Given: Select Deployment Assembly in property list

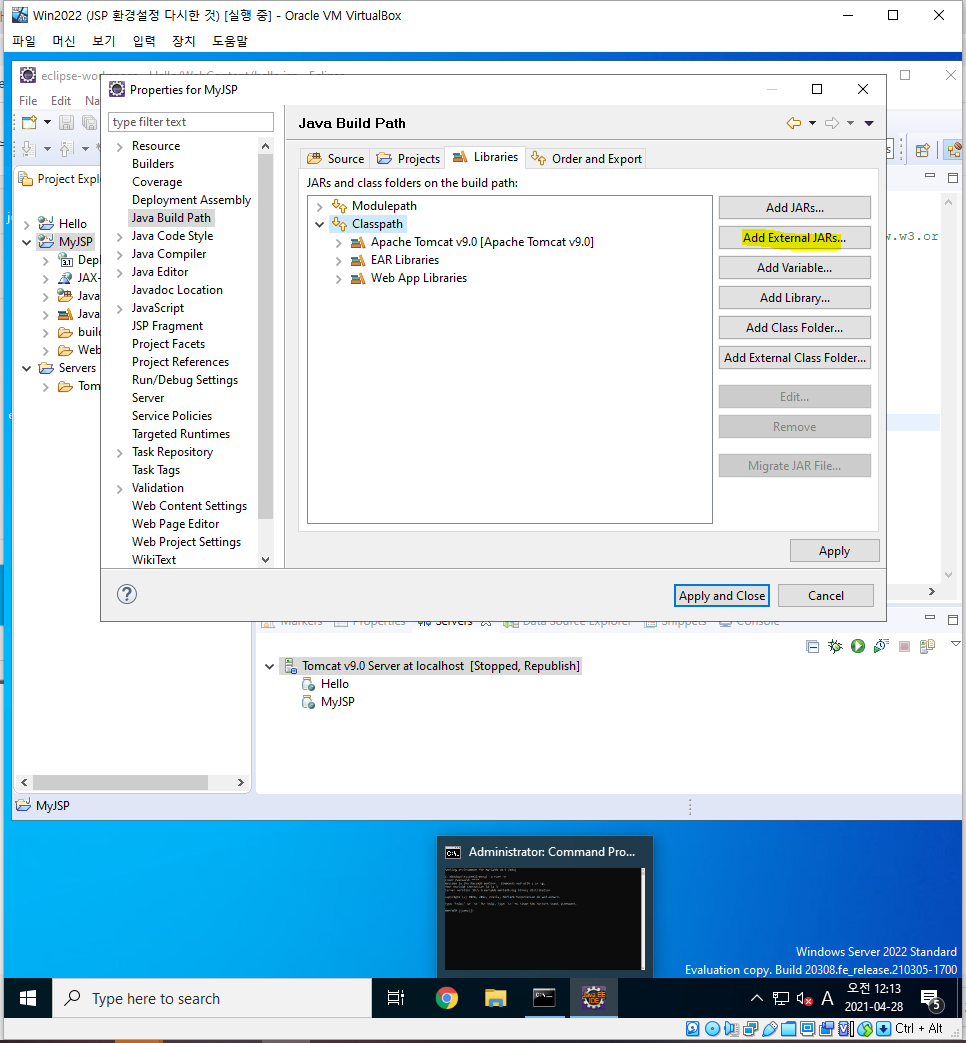Looking at the screenshot, I should click(x=191, y=200).
